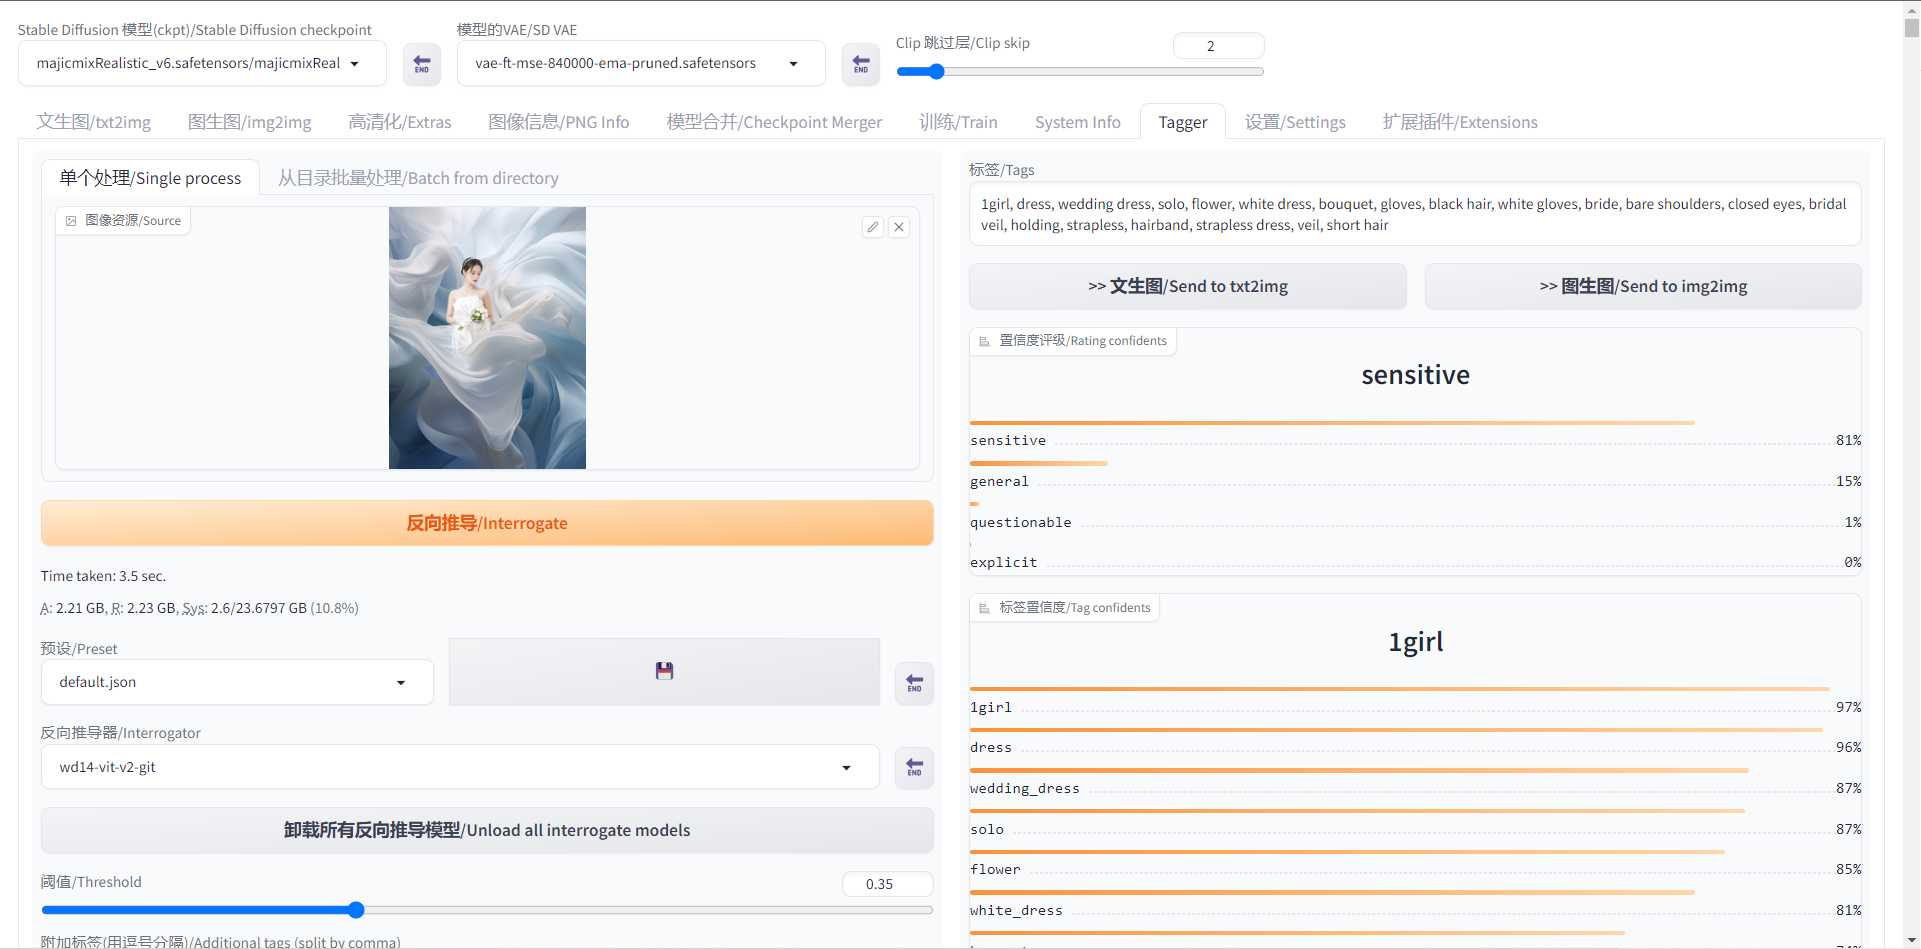The width and height of the screenshot is (1921, 949).
Task: Switch to Batch from directory sub-tab
Action: (x=418, y=178)
